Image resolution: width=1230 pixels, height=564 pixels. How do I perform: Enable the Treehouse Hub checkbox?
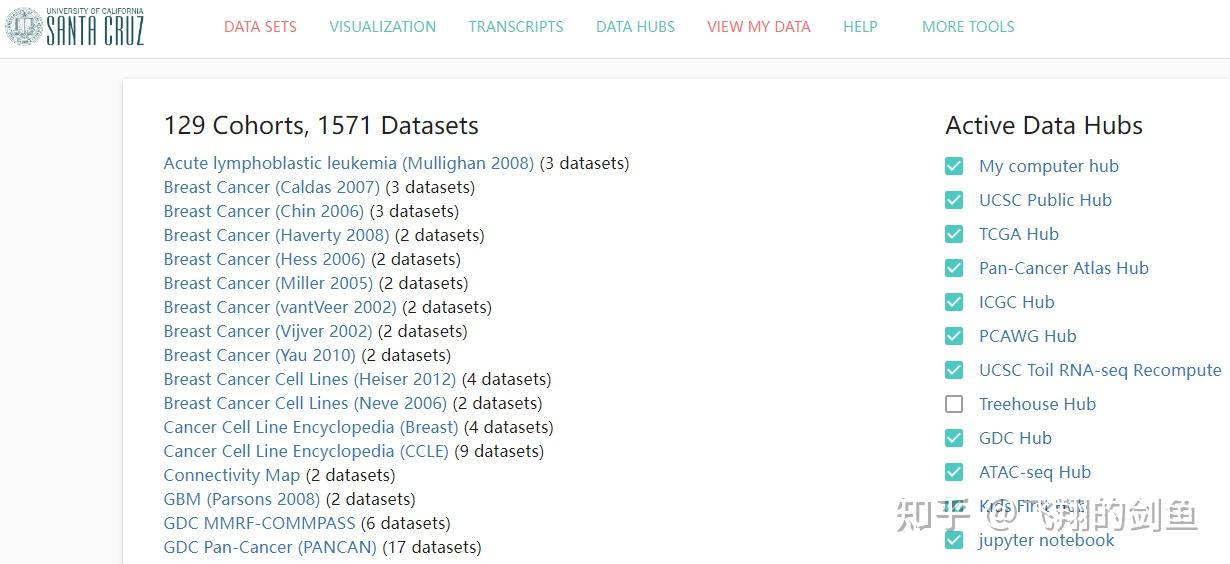point(954,404)
